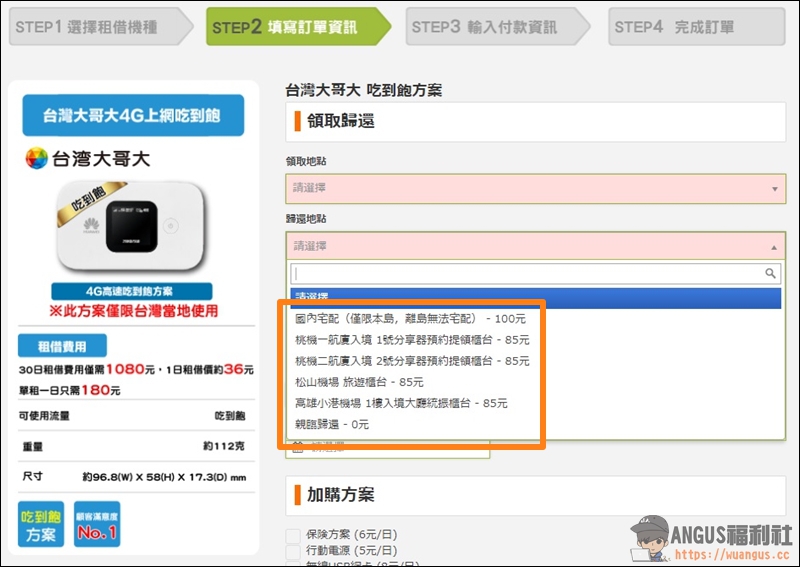Click the 領取歸還 section header
The image size is (800, 567).
[535, 121]
